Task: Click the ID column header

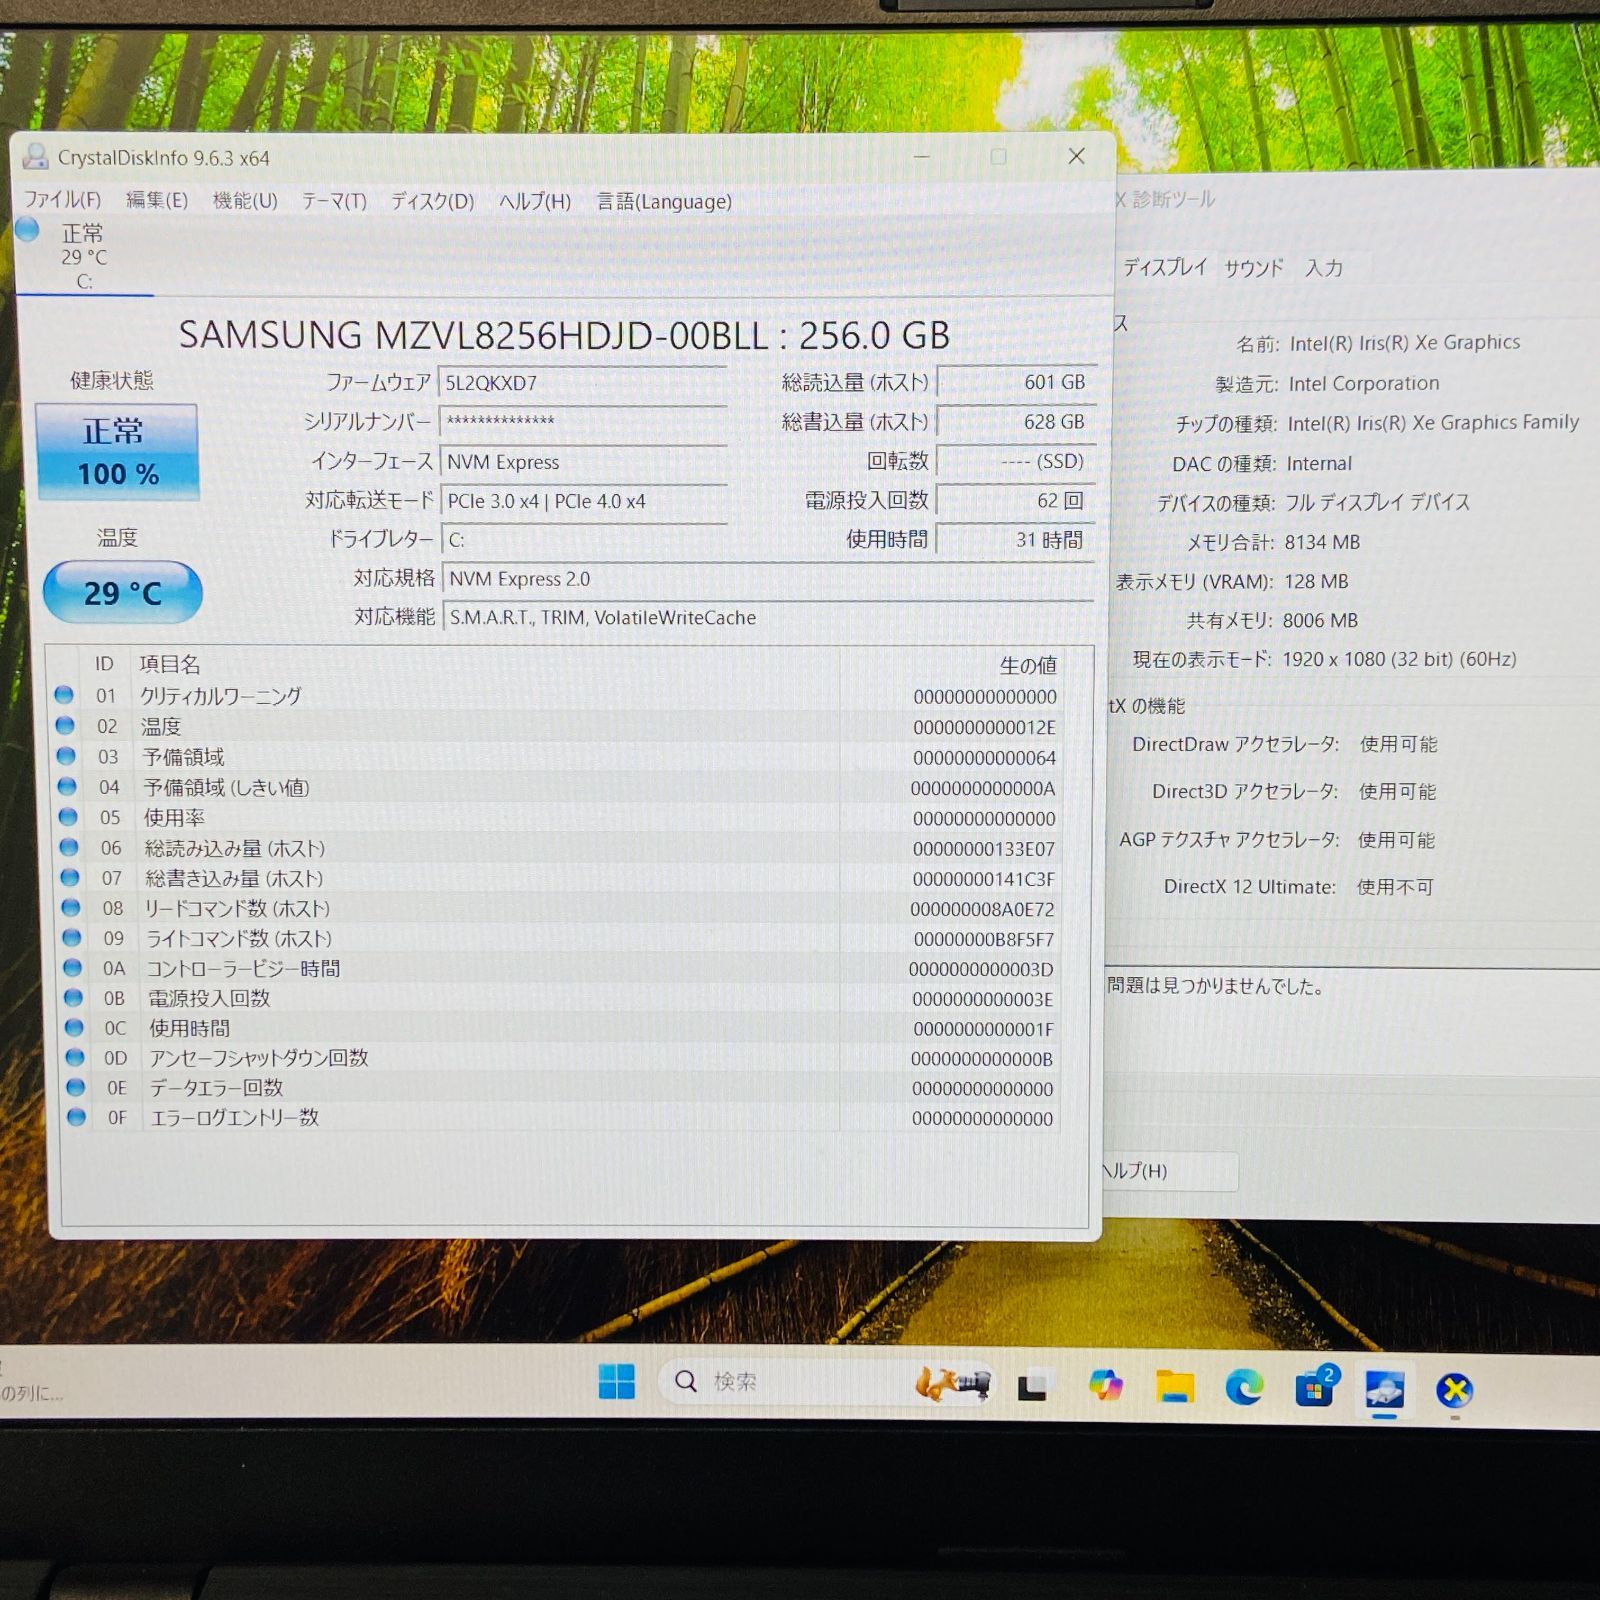Action: coord(104,664)
